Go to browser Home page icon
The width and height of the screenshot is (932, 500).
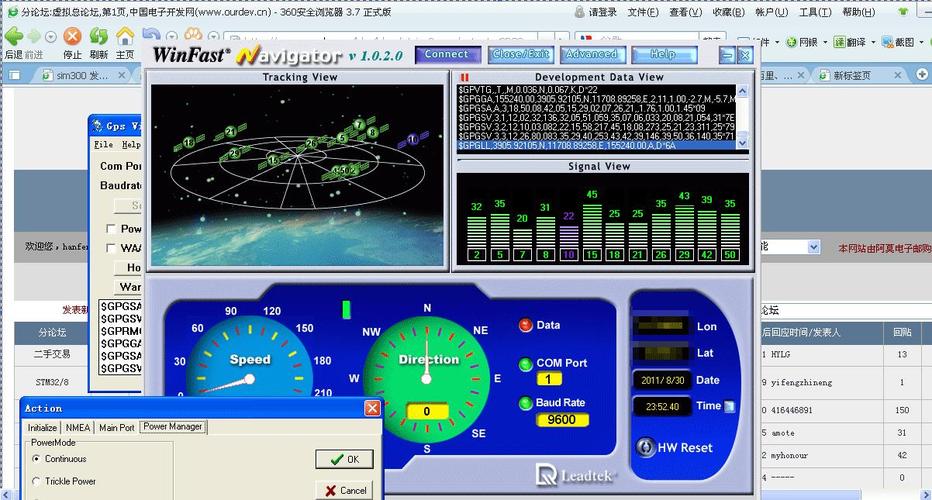click(x=125, y=37)
